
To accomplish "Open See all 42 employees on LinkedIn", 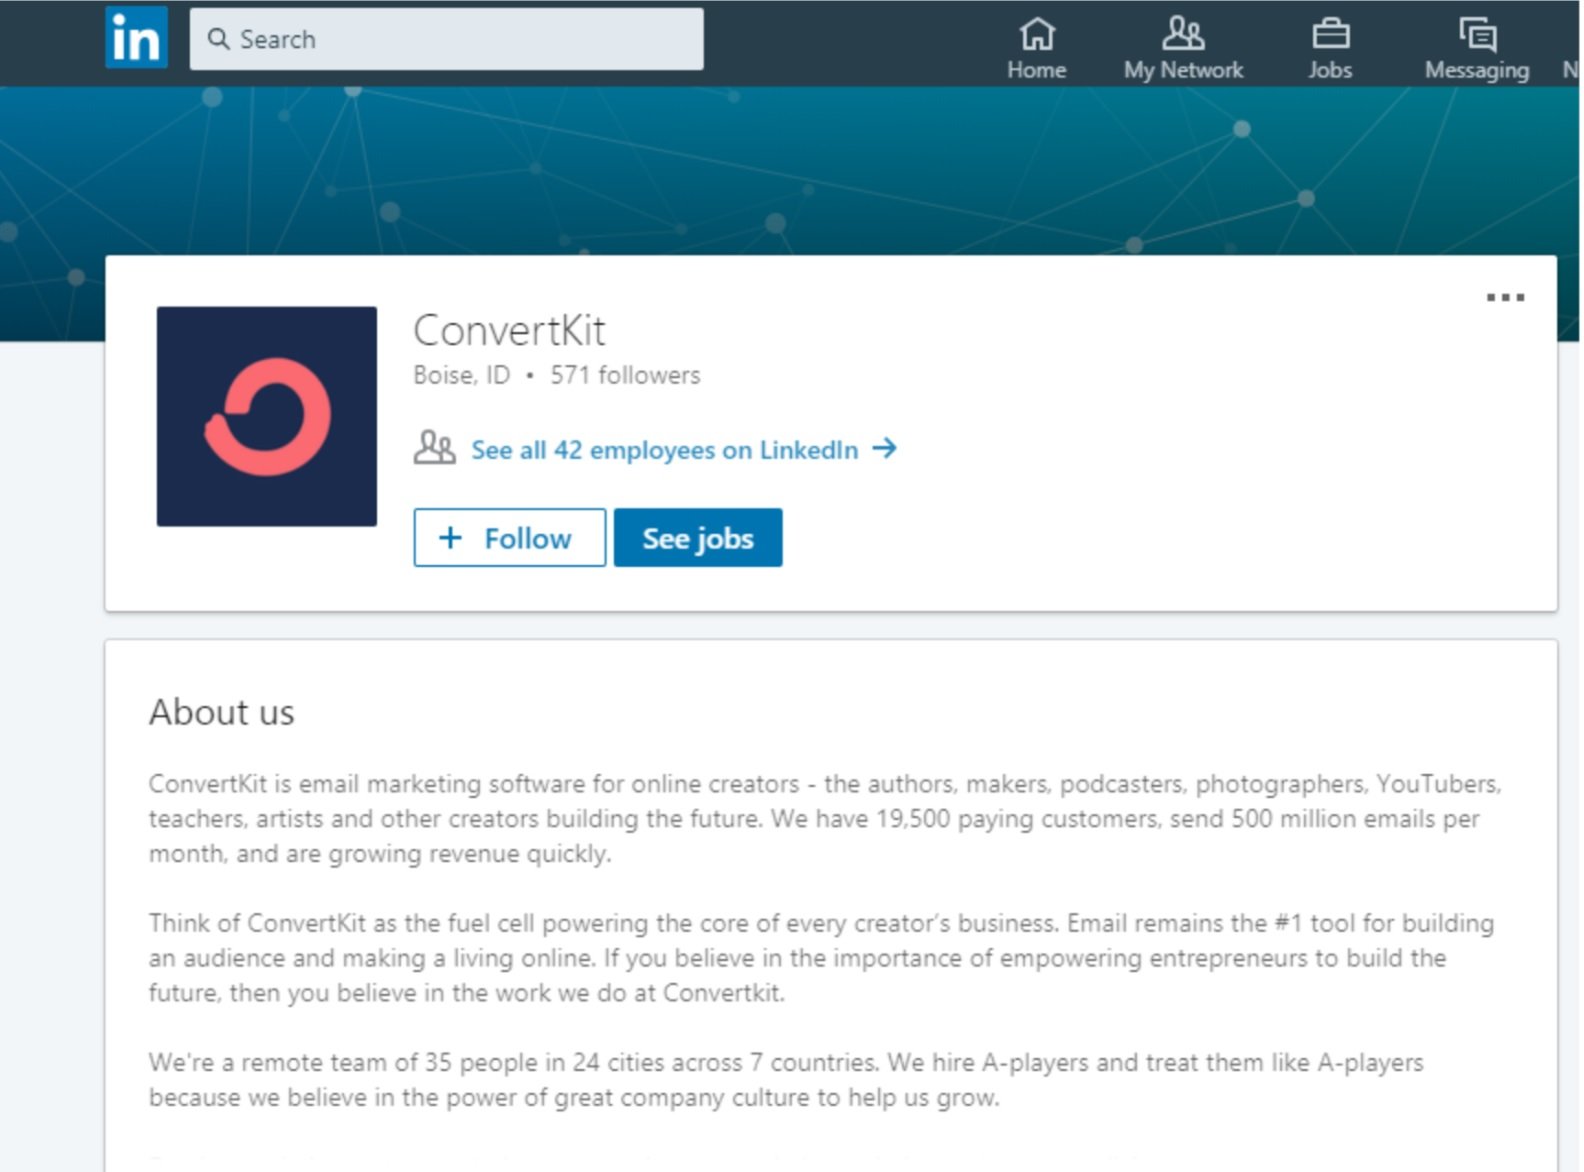I will pos(665,450).
